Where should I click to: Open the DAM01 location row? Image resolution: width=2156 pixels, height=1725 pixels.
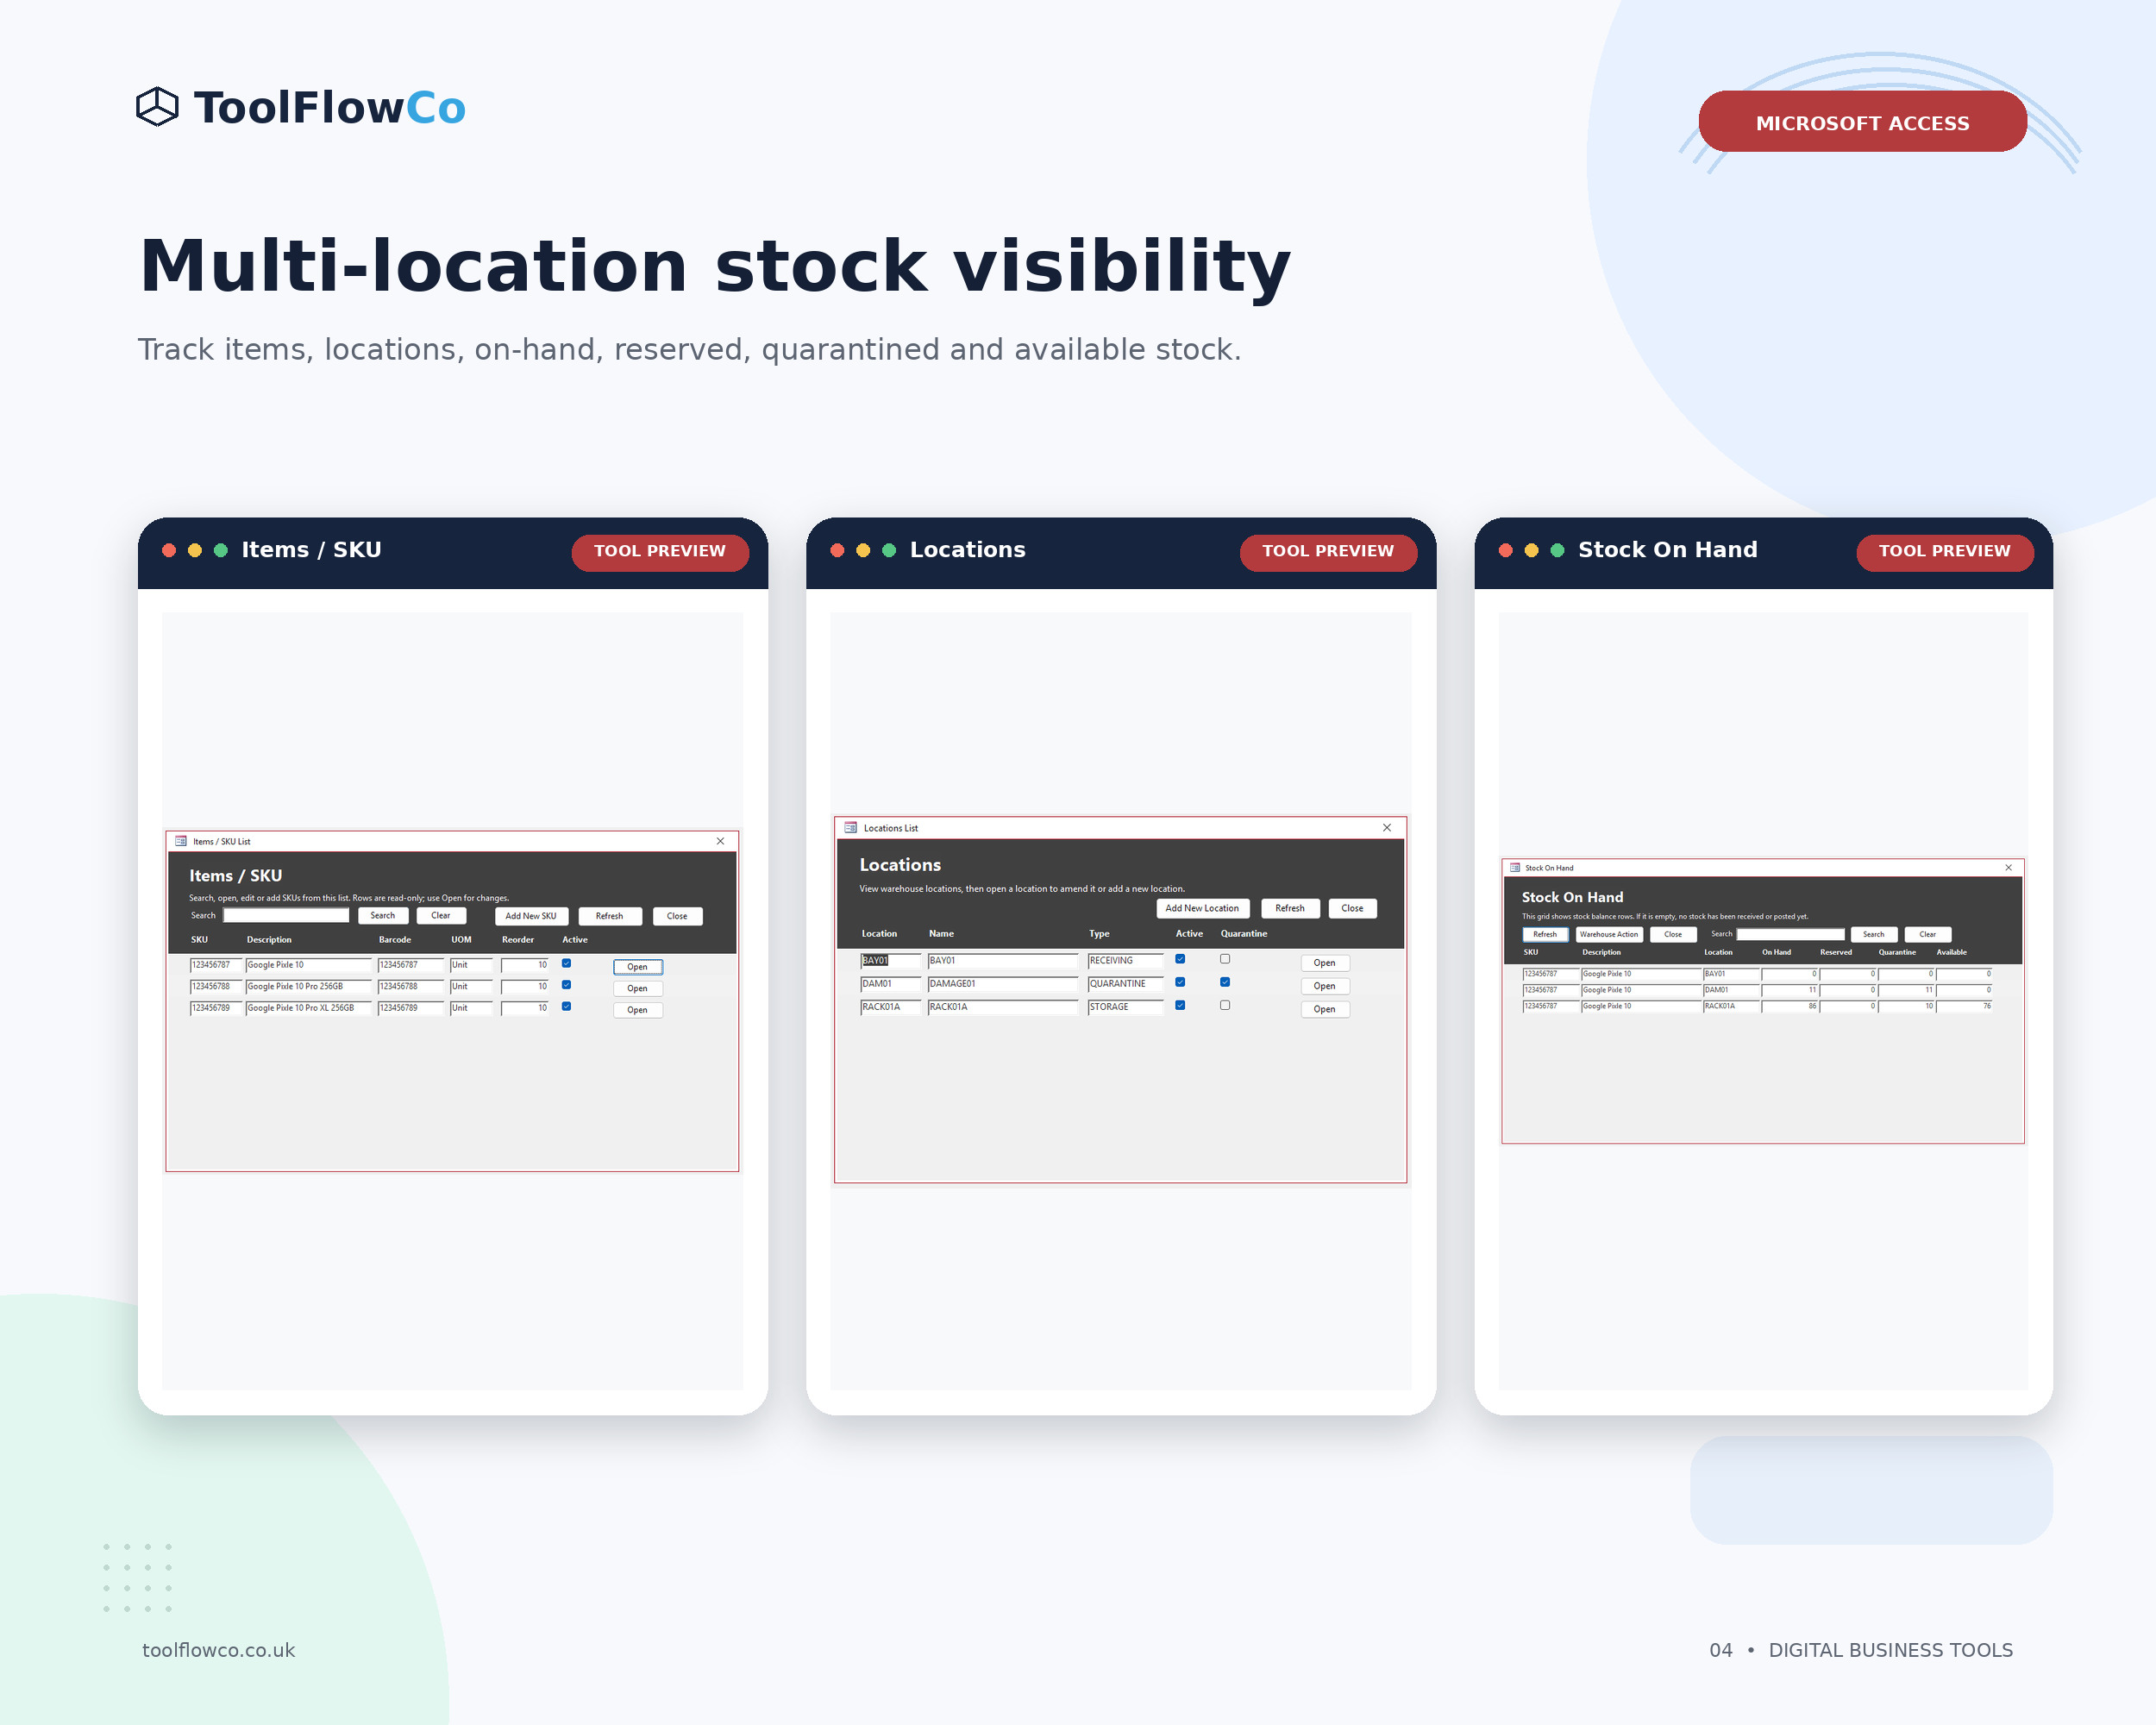[1325, 986]
